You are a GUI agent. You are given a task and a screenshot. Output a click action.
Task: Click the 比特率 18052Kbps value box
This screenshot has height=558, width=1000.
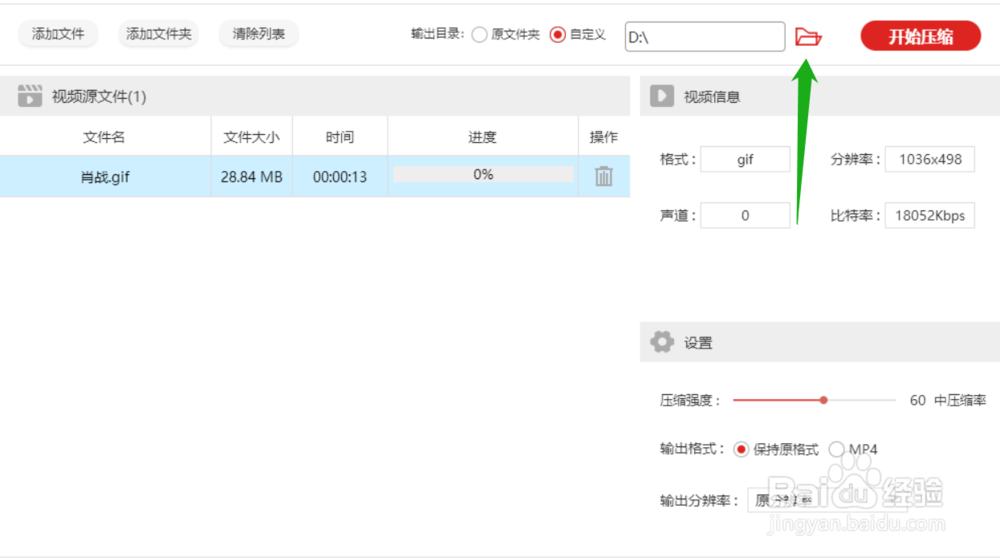(x=930, y=216)
